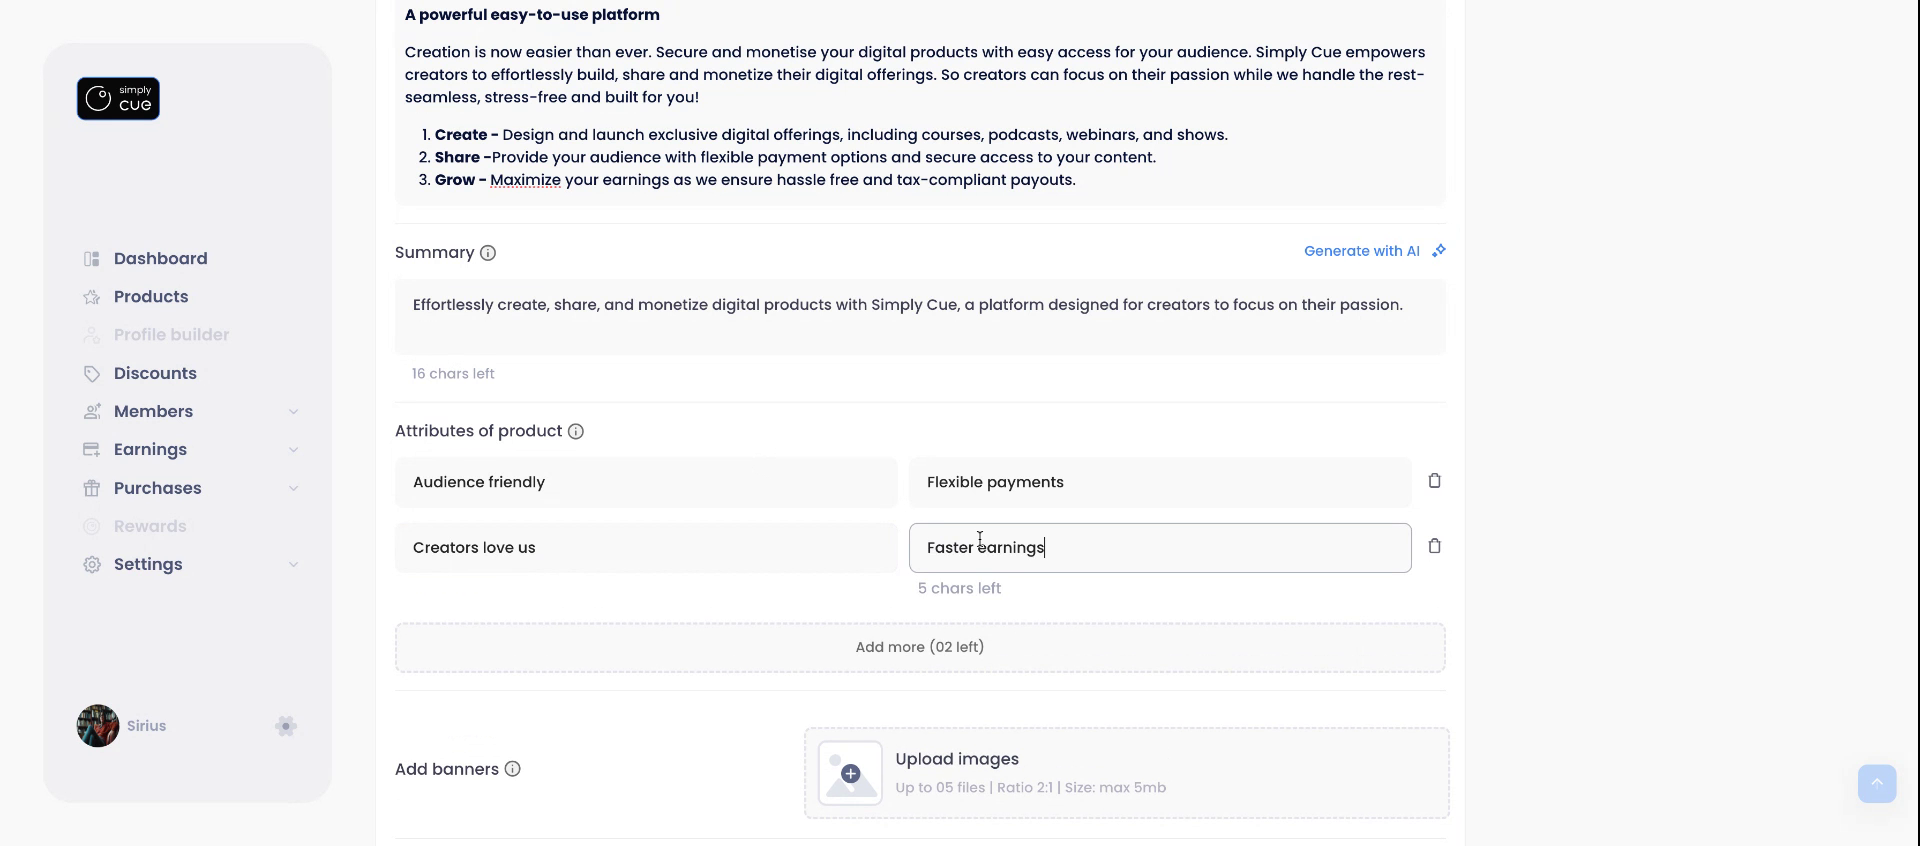
Task: Go to Products in sidebar
Action: (151, 297)
